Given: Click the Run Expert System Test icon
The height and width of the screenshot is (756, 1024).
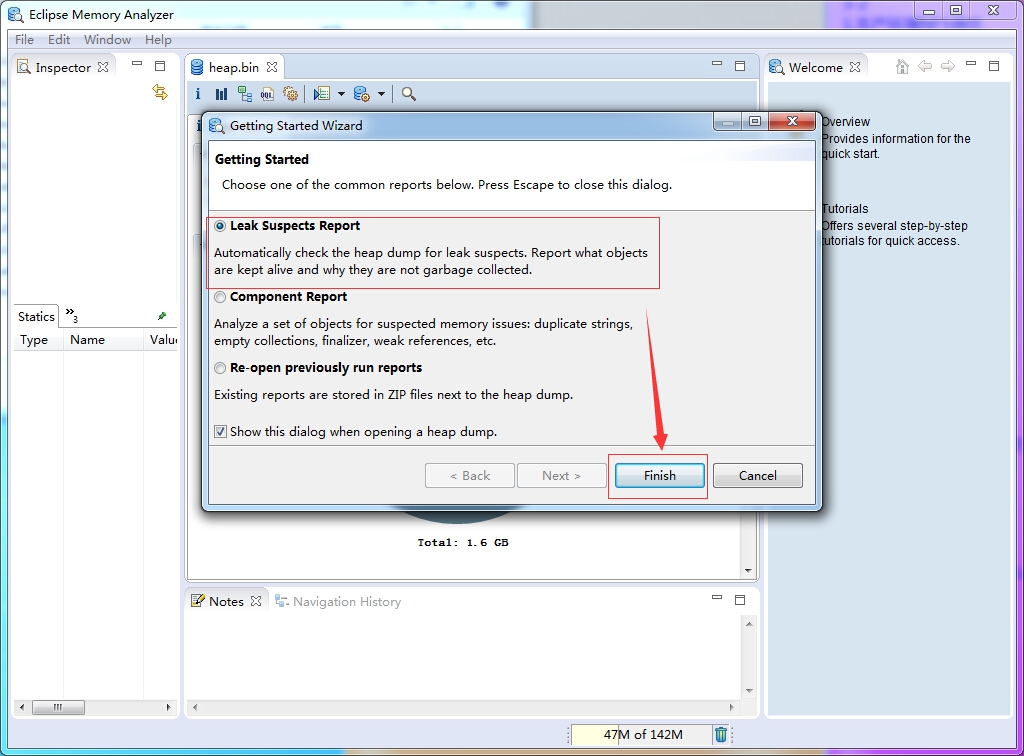Looking at the screenshot, I should 321,94.
